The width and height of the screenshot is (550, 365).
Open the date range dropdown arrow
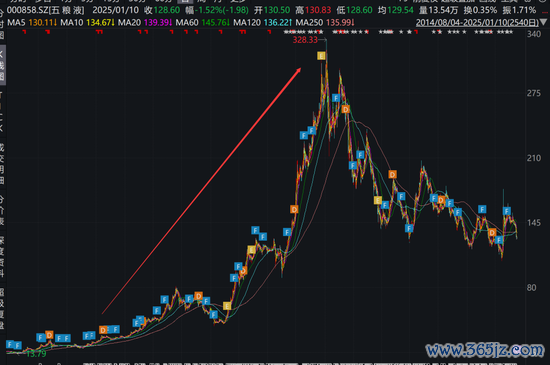(543, 22)
